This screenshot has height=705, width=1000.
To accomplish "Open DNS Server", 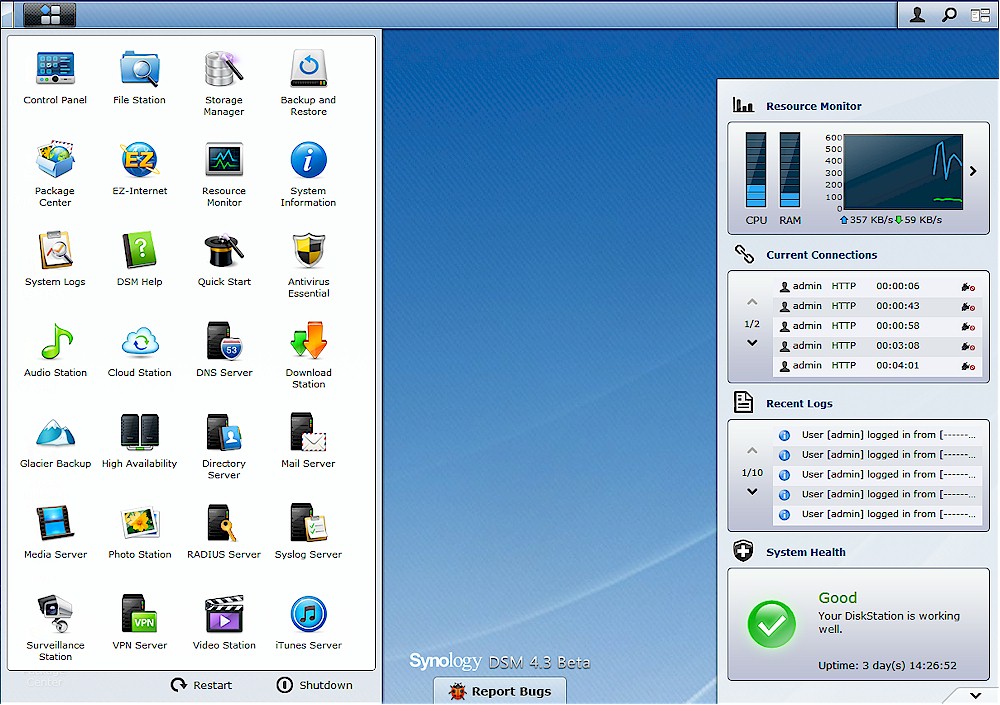I will (224, 350).
